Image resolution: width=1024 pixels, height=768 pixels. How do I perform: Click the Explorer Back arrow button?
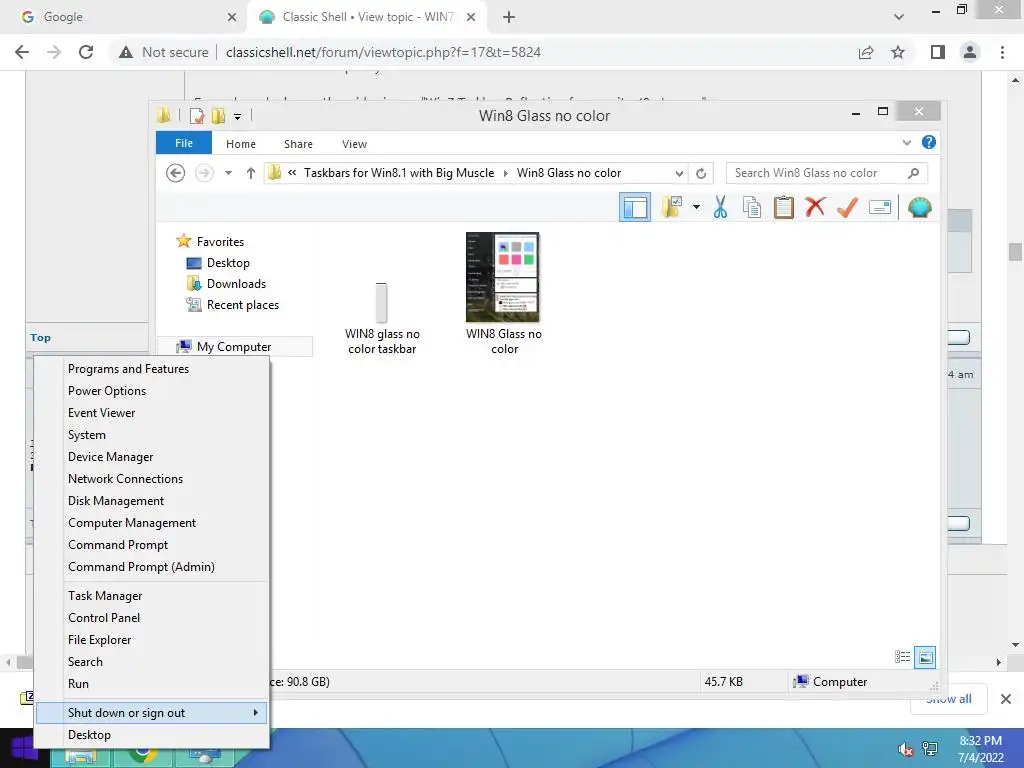[x=175, y=173]
